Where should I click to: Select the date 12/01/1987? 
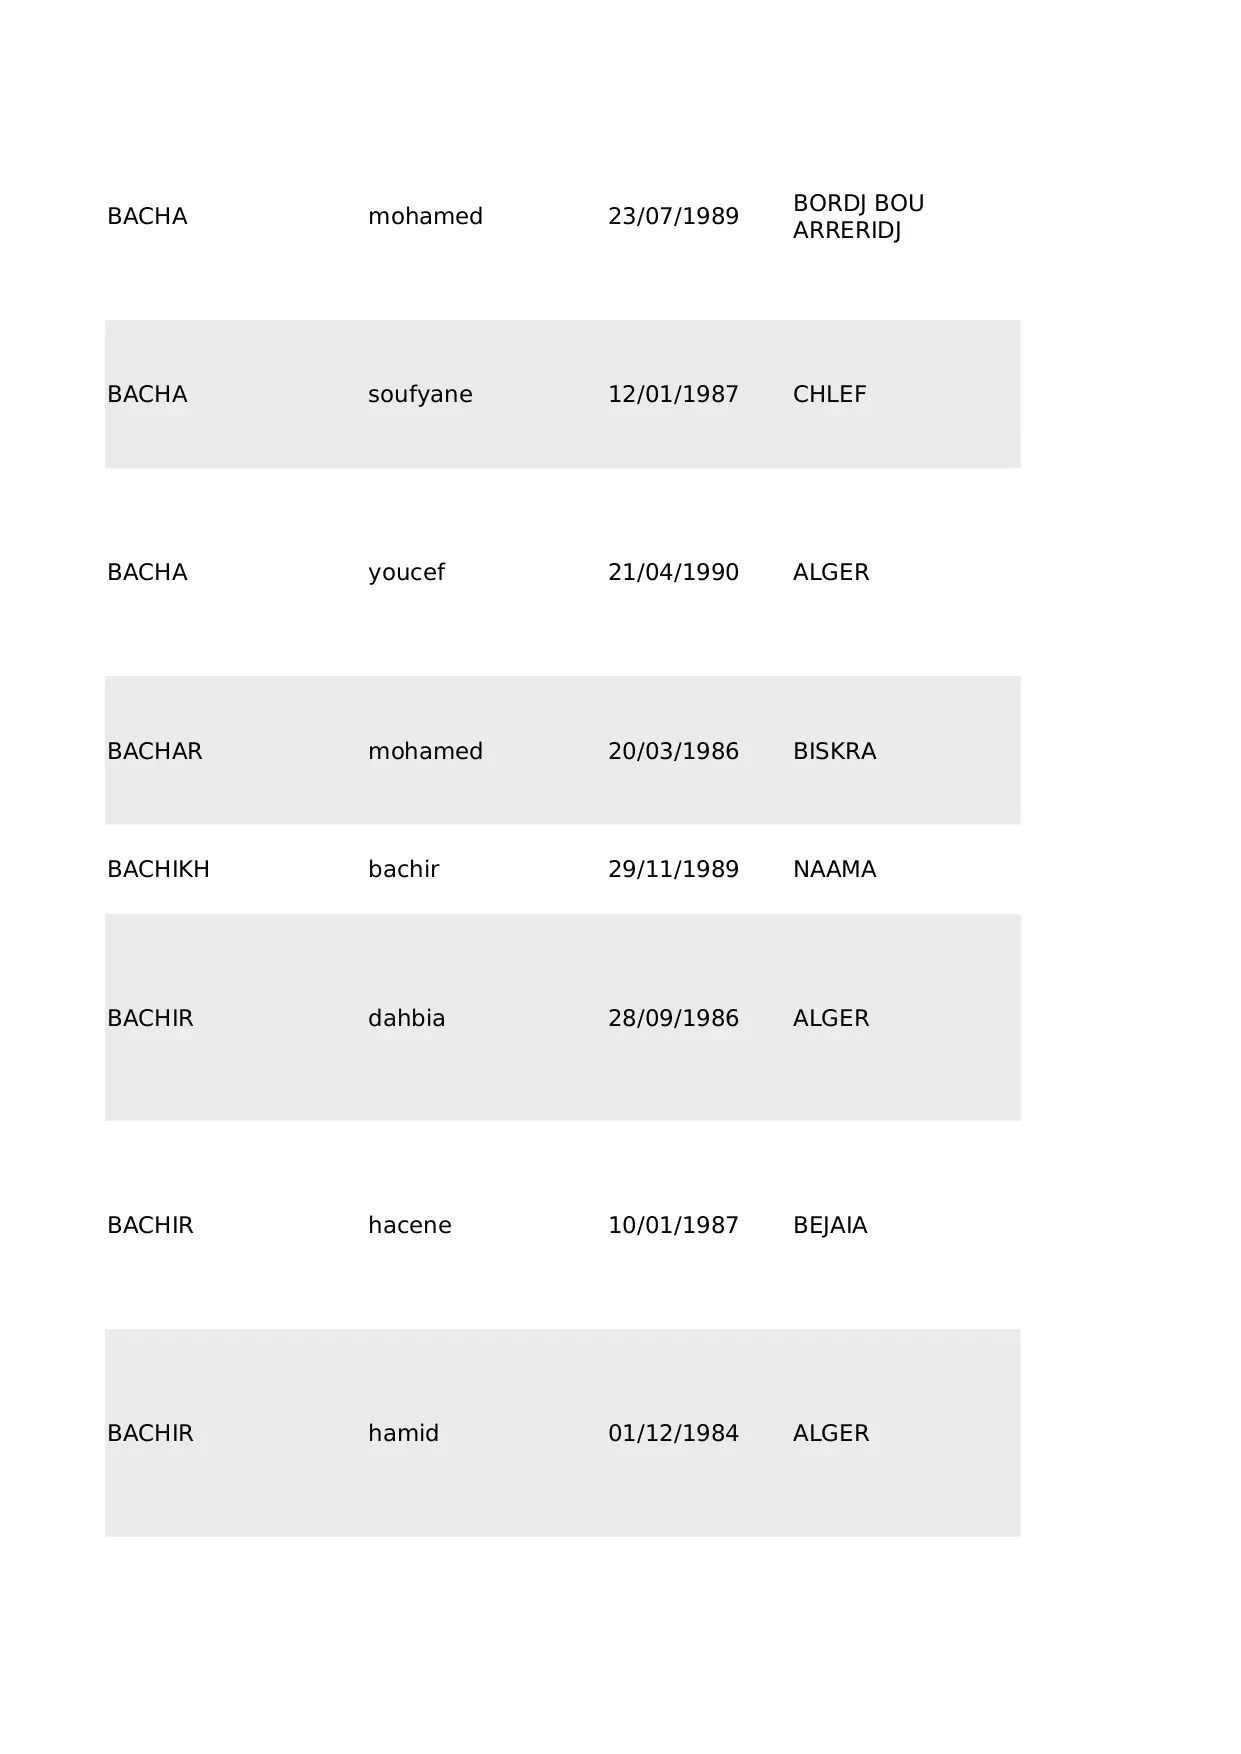[x=673, y=395]
